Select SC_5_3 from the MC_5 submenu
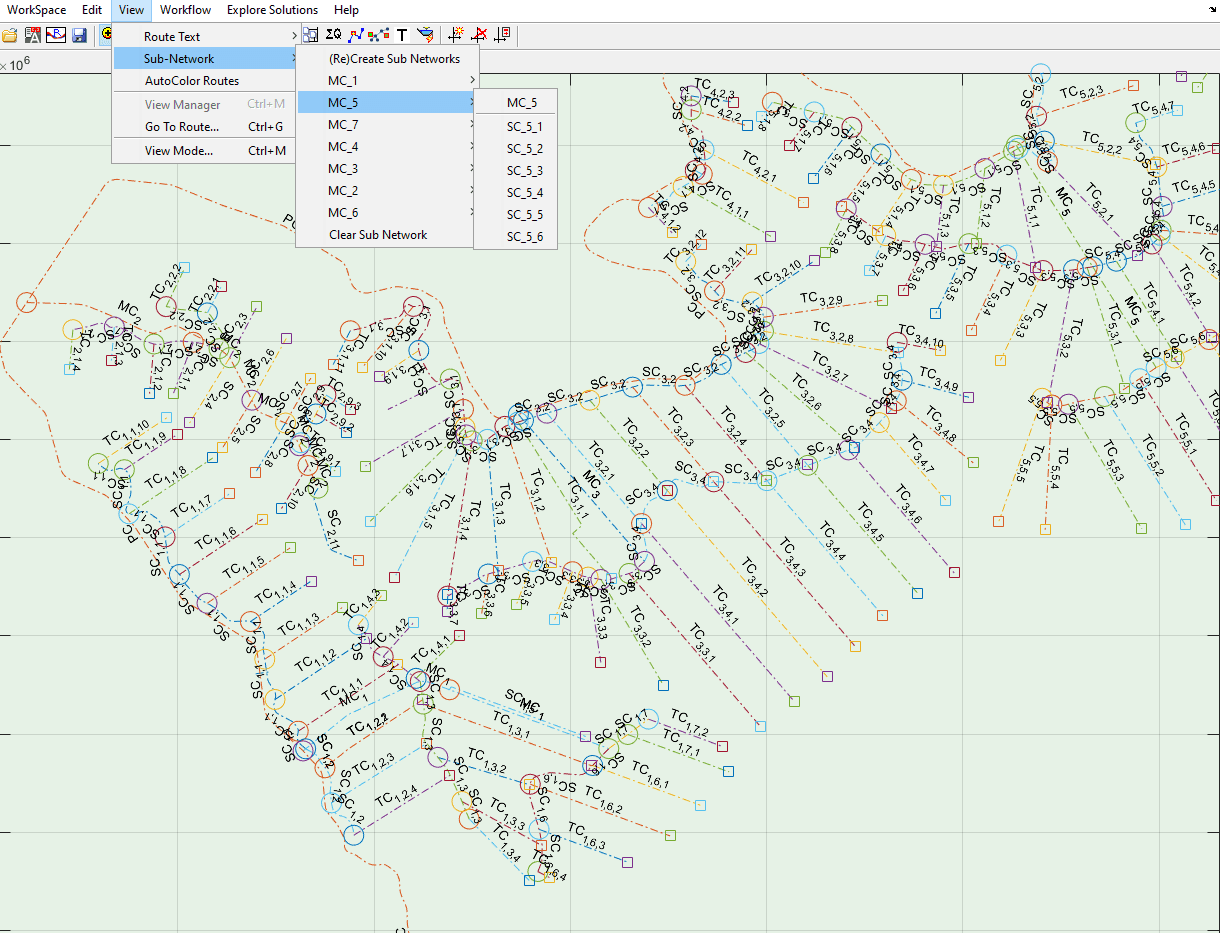The height and width of the screenshot is (933, 1220). pyautogui.click(x=524, y=171)
